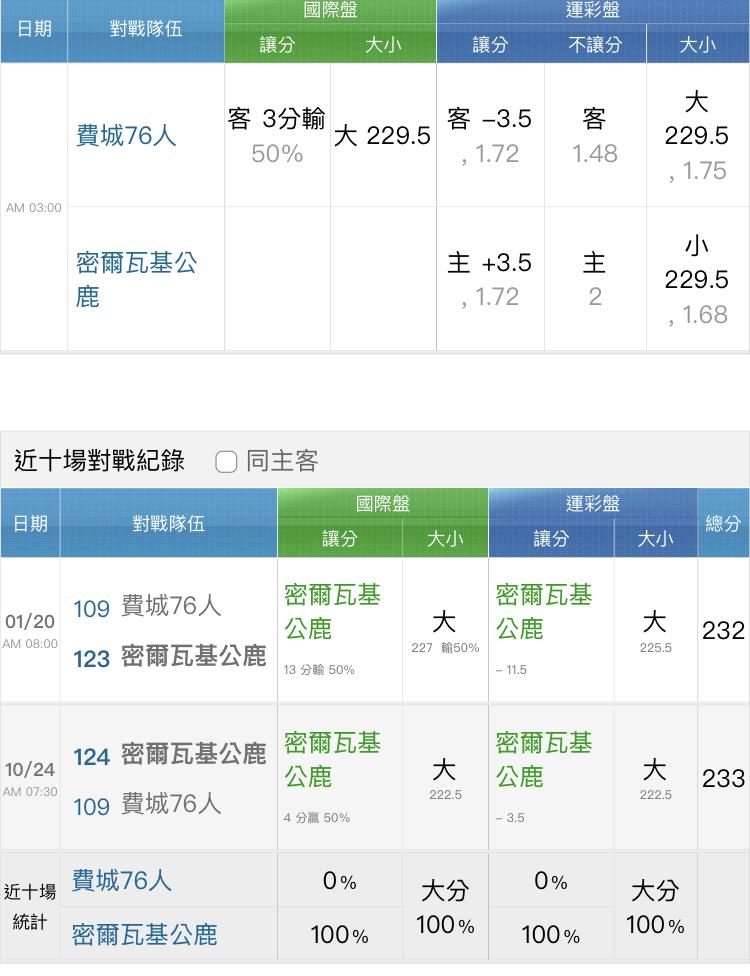
Task: Open 密爾瓦基公鹿 link in 近十場統計 row
Action: 144,934
